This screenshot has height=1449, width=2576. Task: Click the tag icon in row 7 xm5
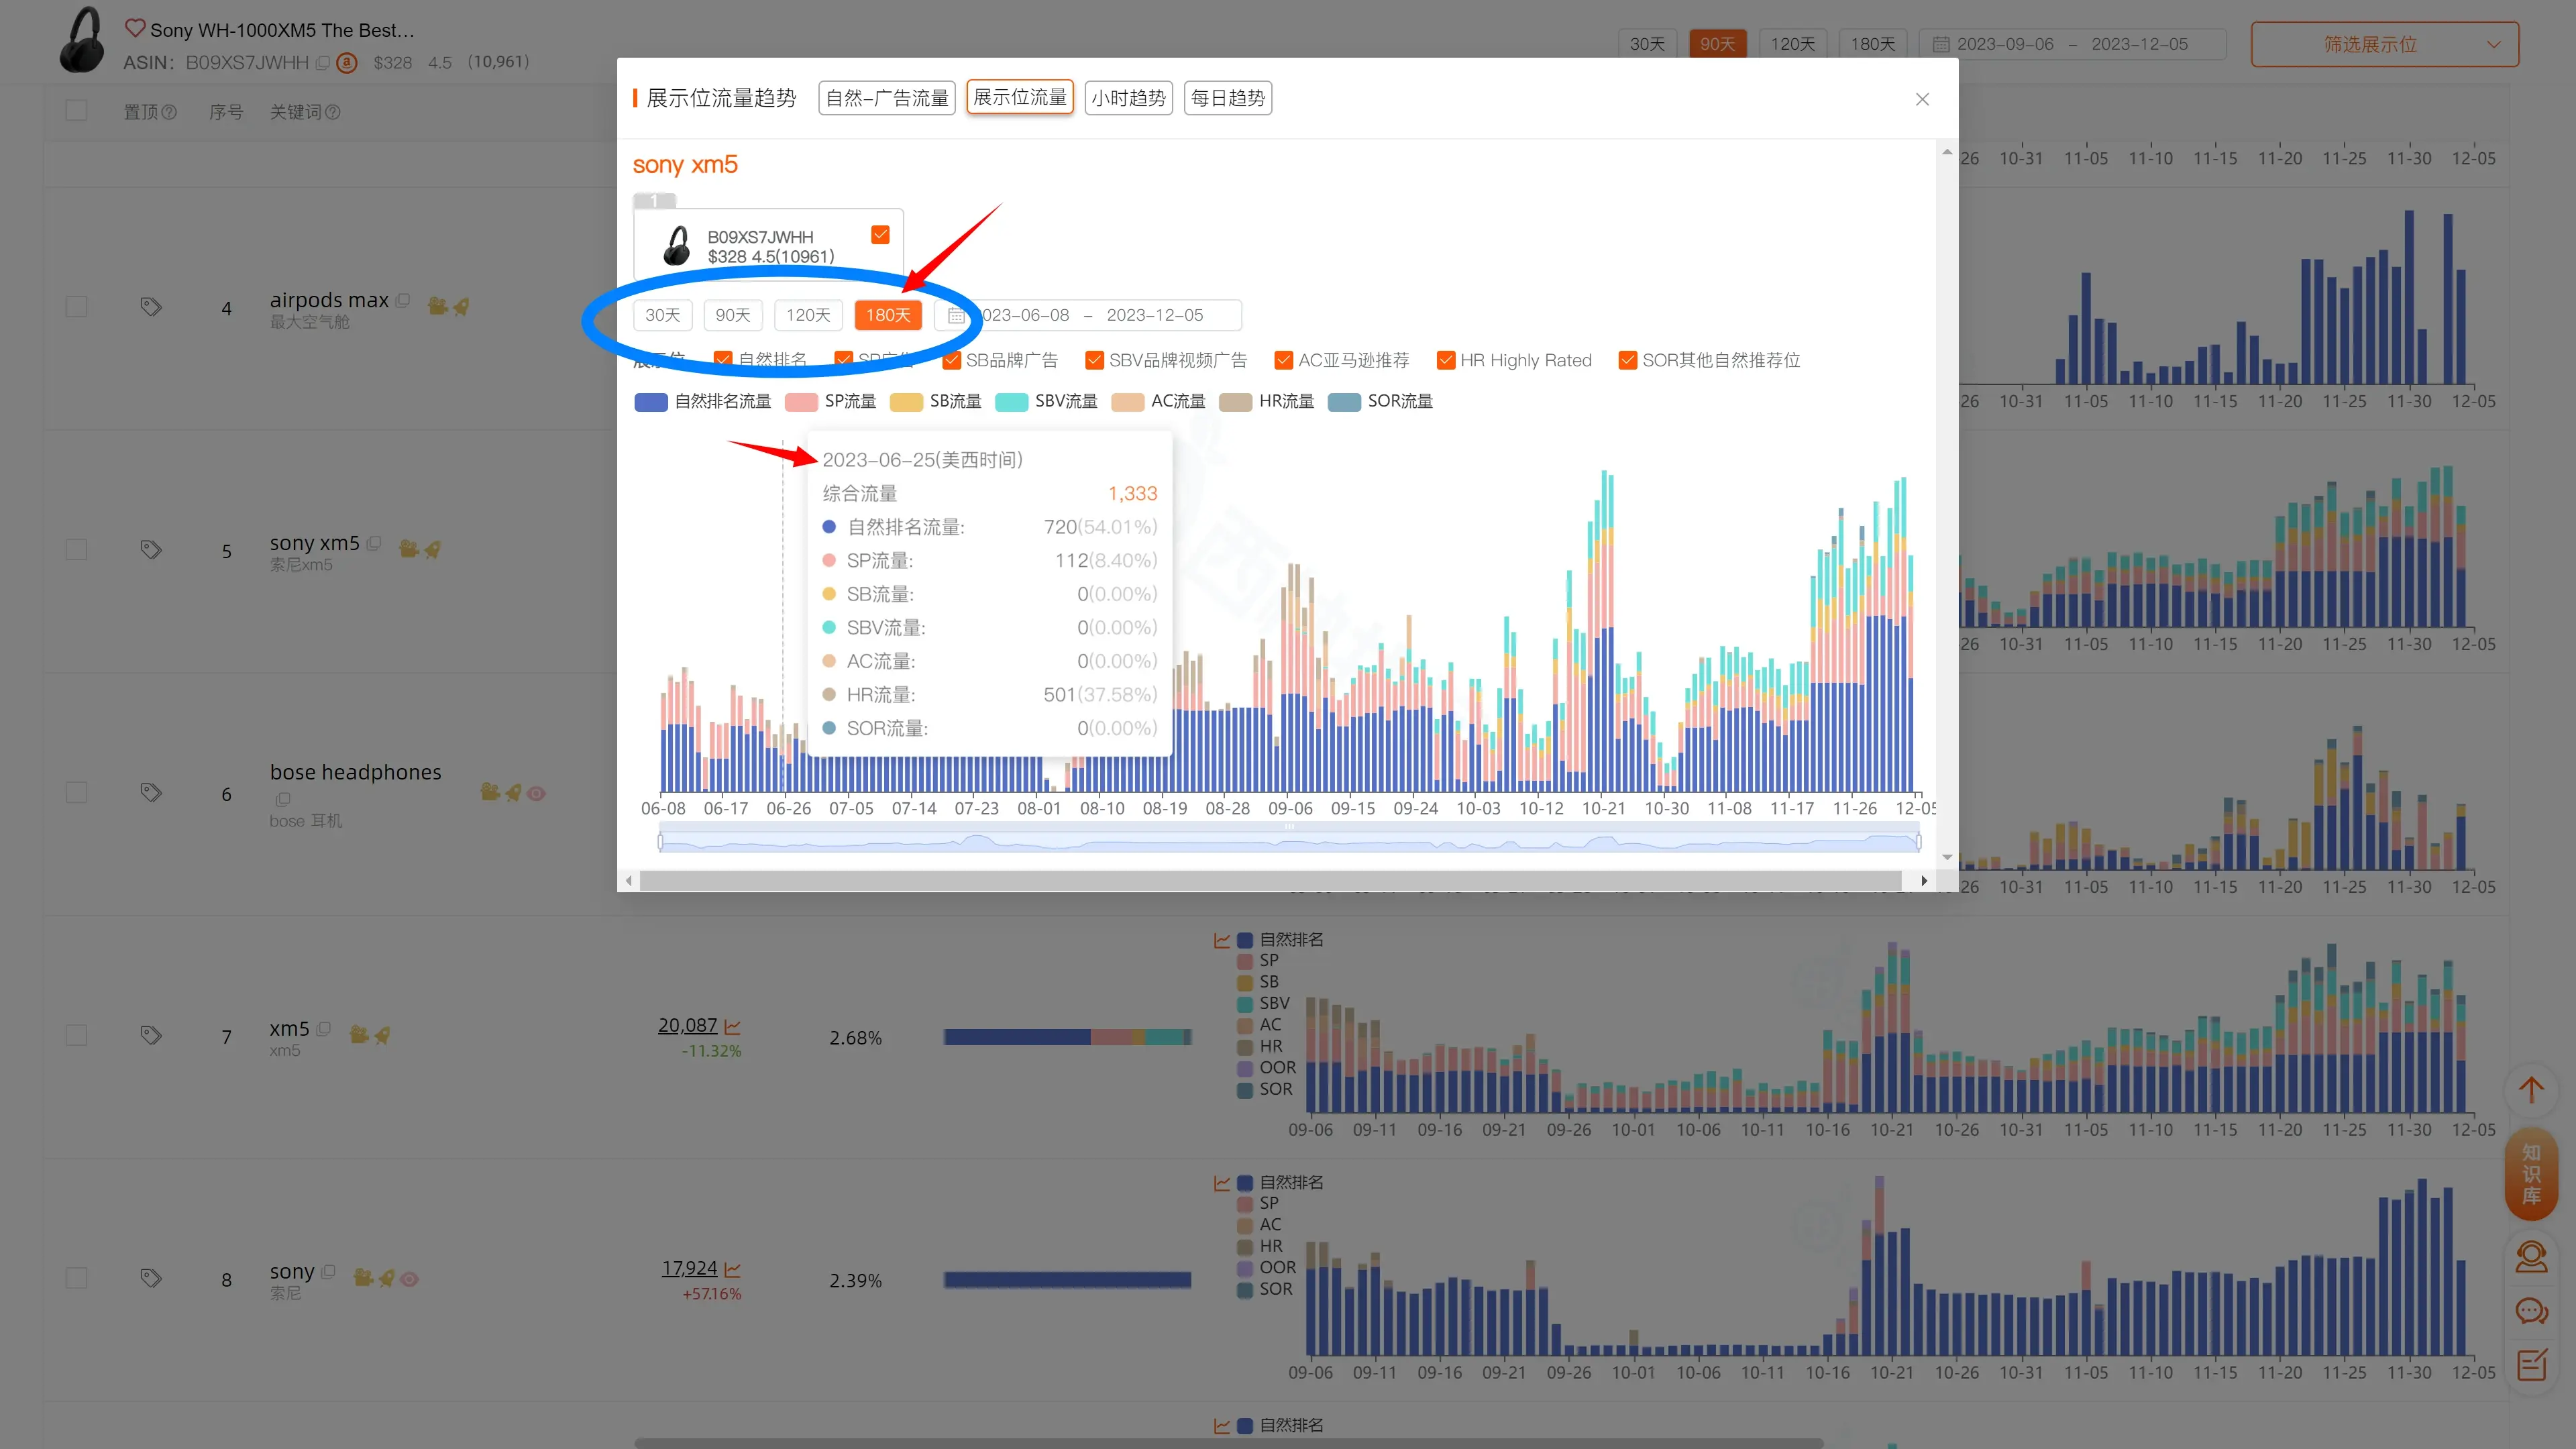151,1035
